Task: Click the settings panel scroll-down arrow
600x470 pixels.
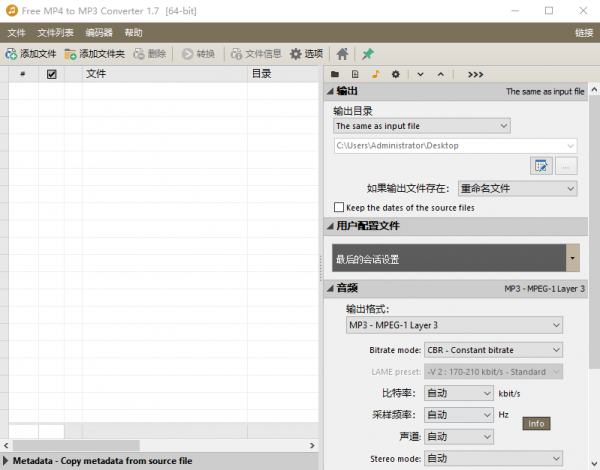Action: coord(594,463)
